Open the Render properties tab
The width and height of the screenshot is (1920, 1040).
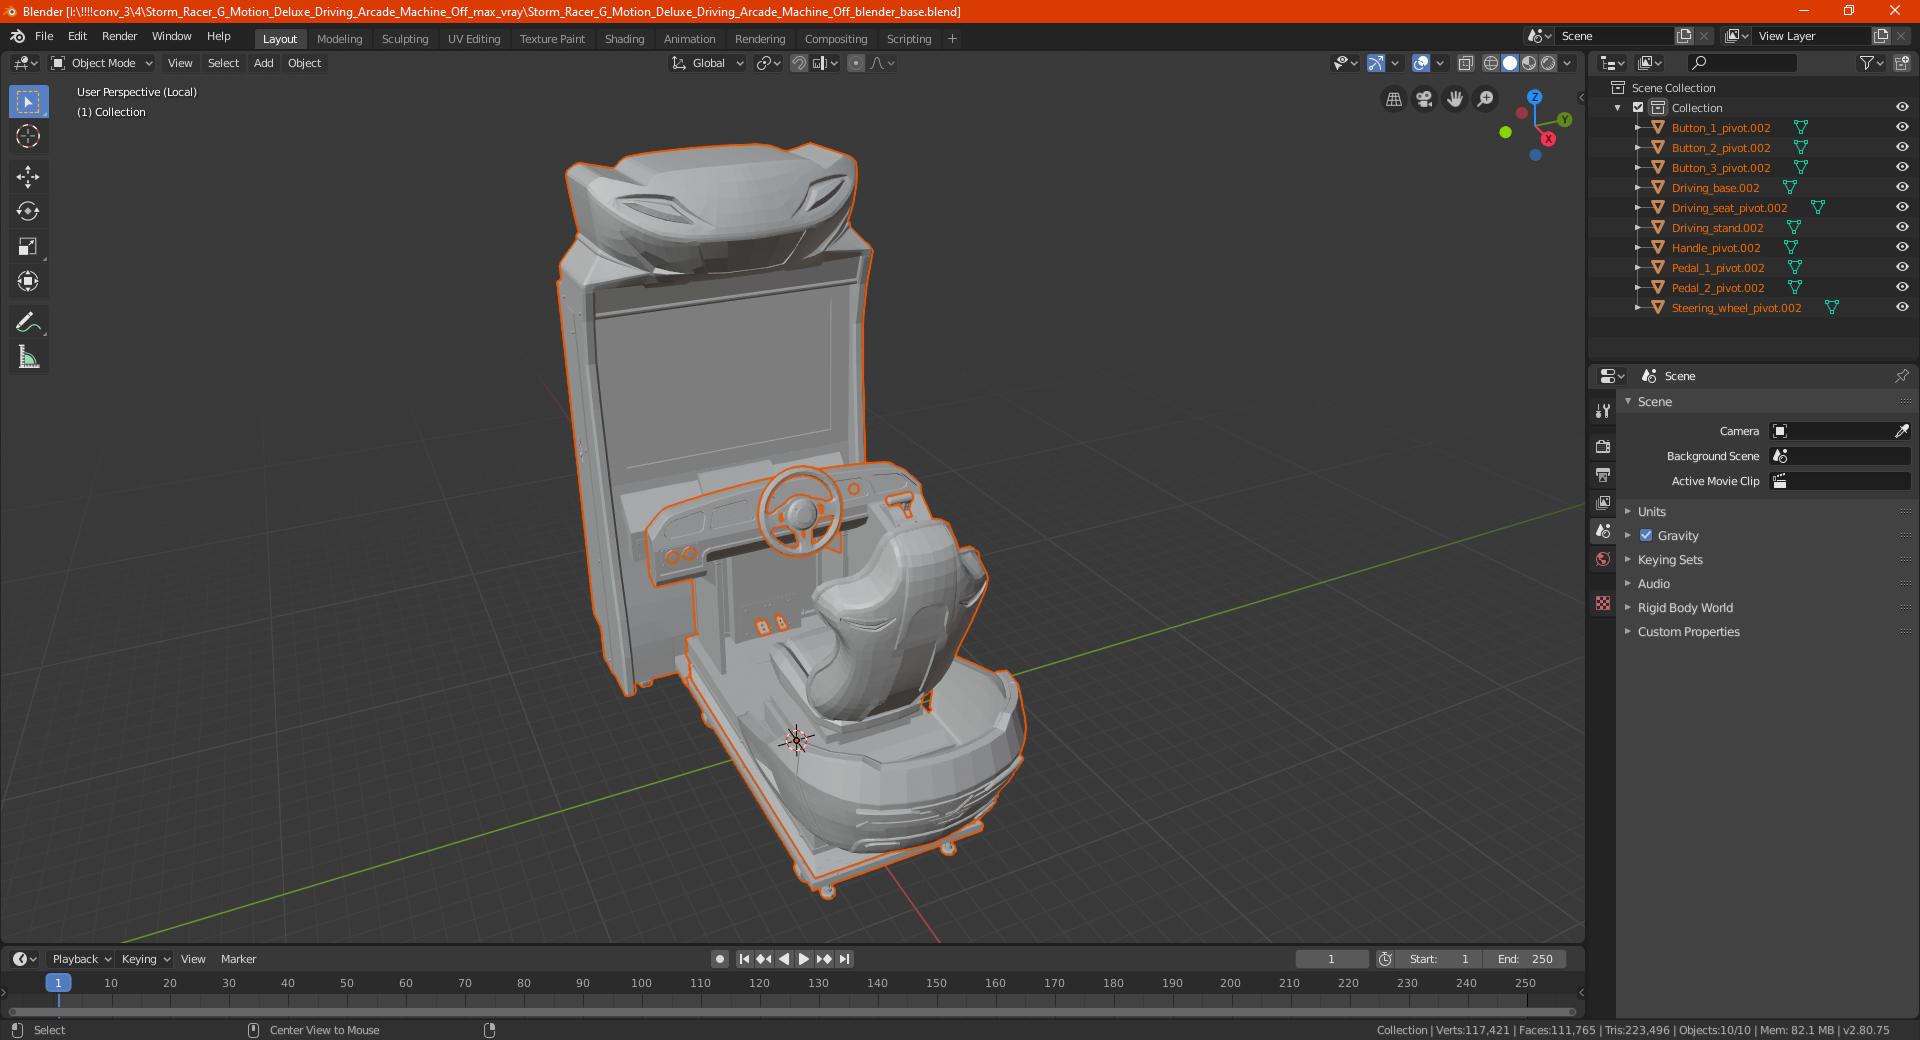pos(1603,446)
